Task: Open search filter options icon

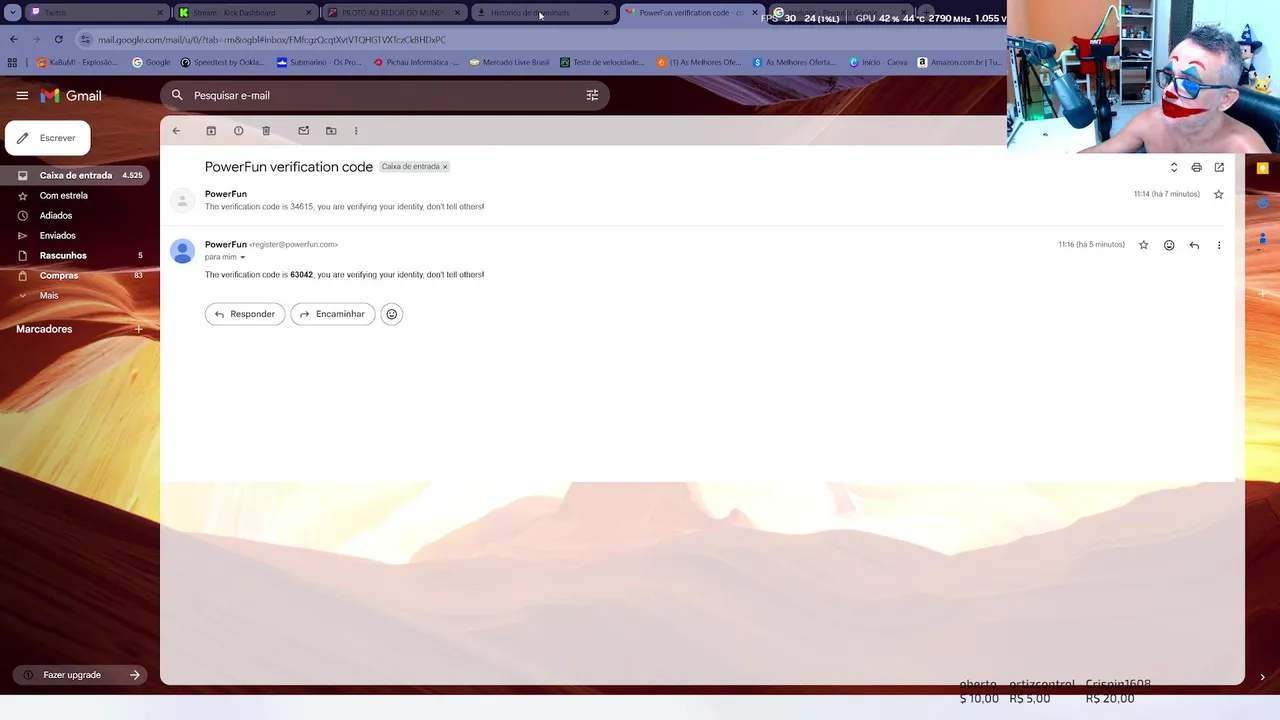Action: tap(592, 95)
